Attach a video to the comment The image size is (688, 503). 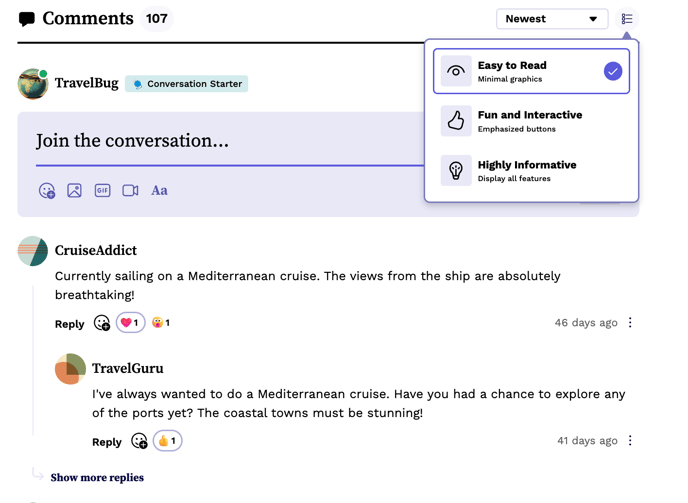click(130, 190)
